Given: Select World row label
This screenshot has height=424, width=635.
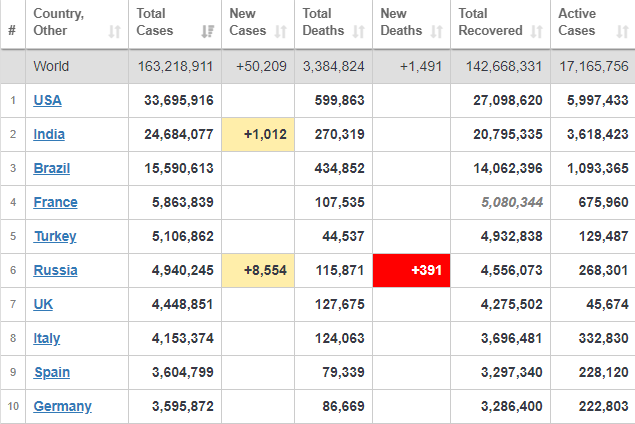Looking at the screenshot, I should coord(51,66).
